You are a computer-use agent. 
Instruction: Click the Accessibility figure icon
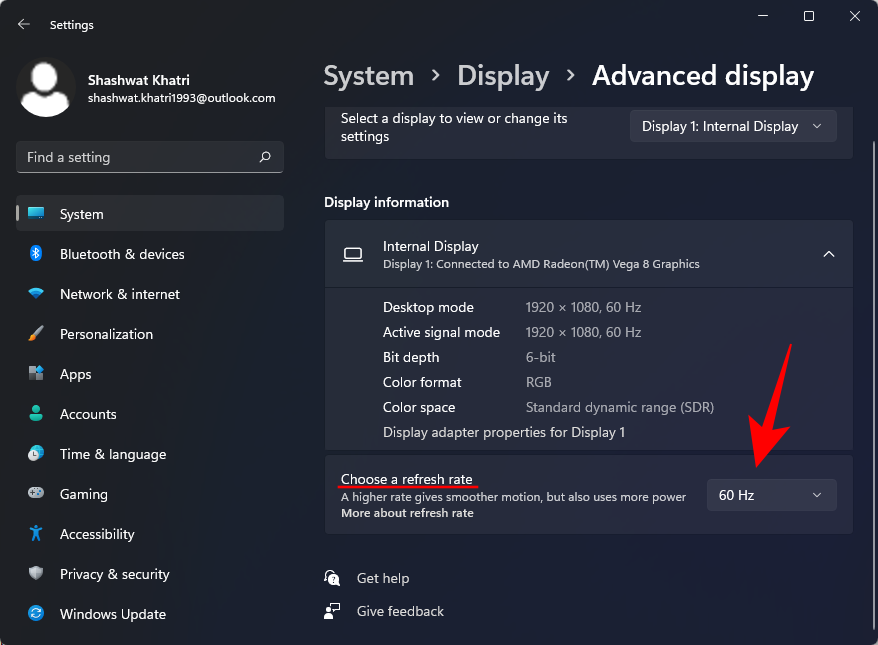pyautogui.click(x=36, y=534)
